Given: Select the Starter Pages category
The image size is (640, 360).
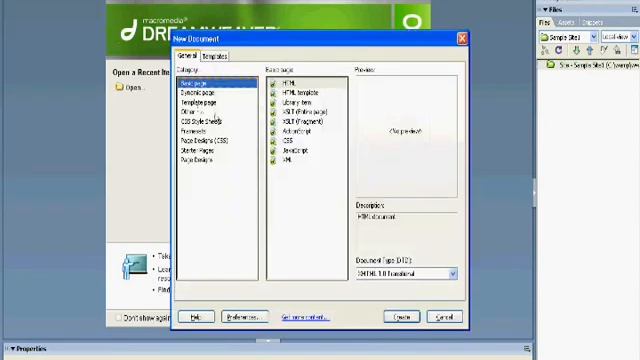Looking at the screenshot, I should coord(217,151).
